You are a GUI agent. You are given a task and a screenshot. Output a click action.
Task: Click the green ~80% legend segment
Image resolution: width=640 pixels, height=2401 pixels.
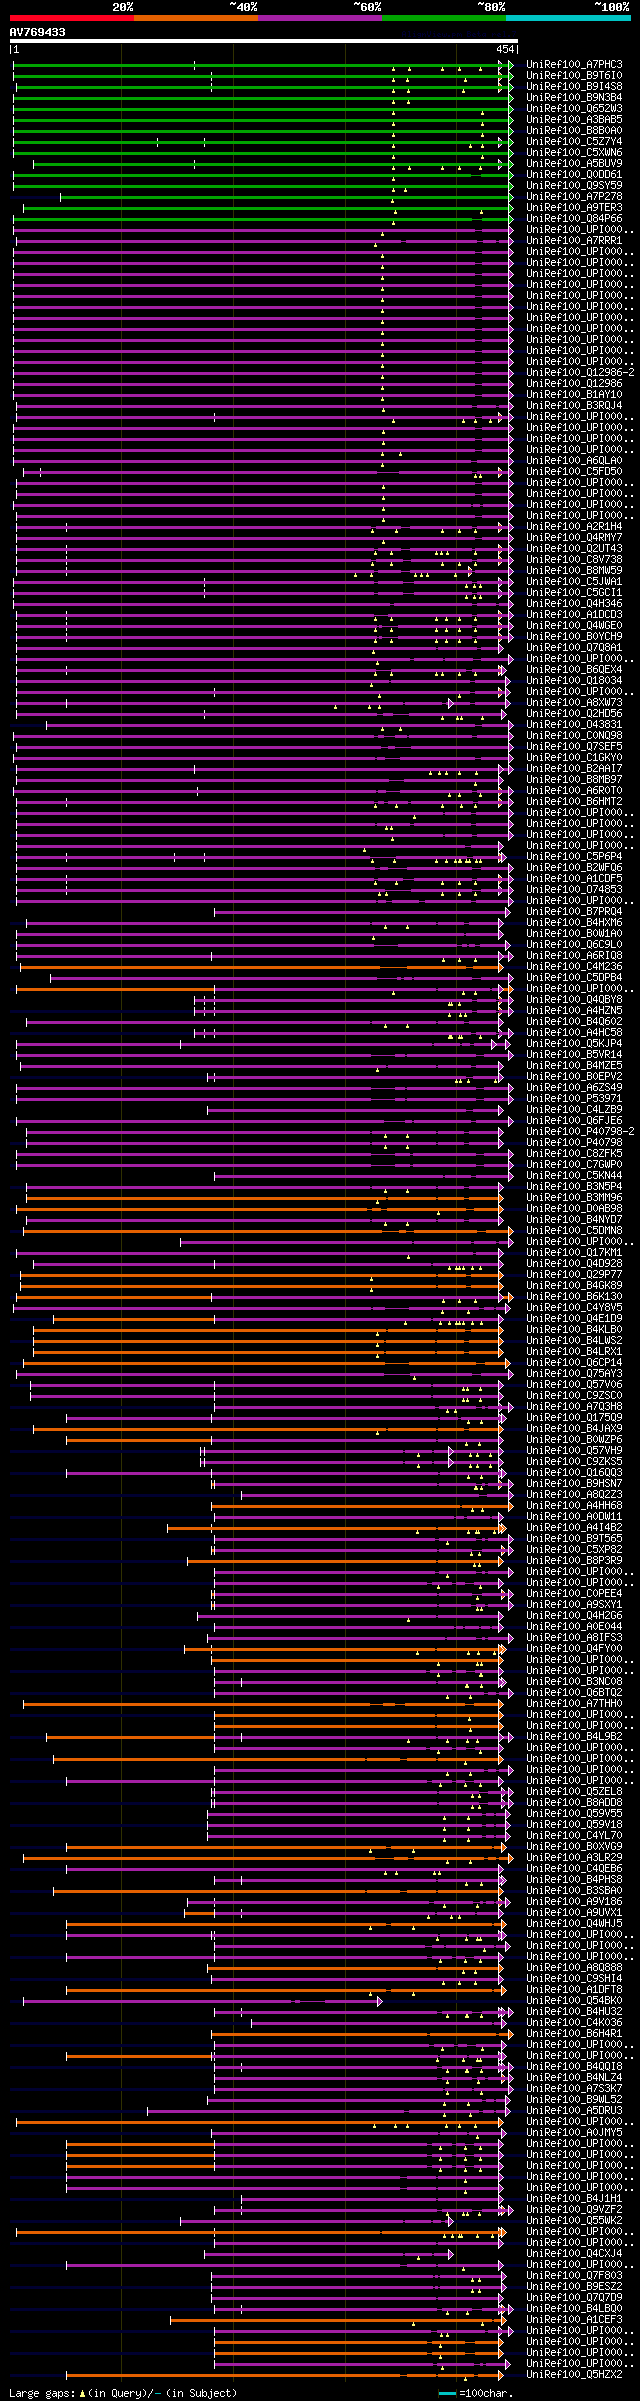[444, 18]
